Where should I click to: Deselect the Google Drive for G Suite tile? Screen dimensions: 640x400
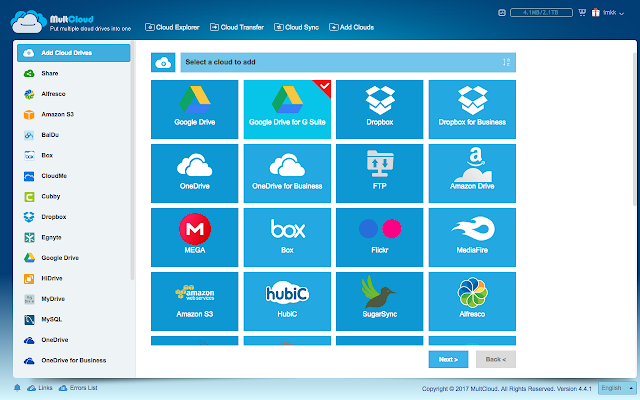(287, 109)
